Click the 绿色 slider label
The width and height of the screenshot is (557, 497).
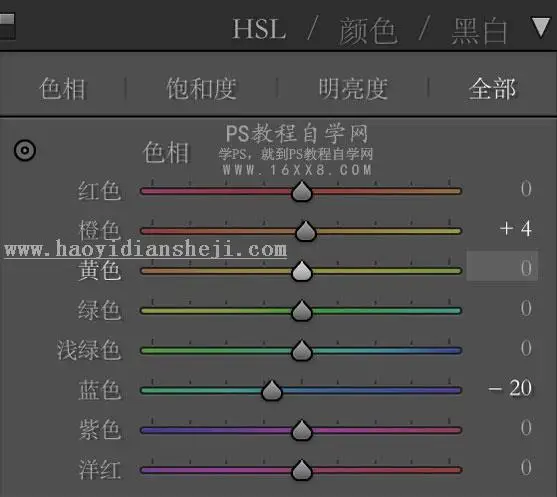click(x=99, y=310)
